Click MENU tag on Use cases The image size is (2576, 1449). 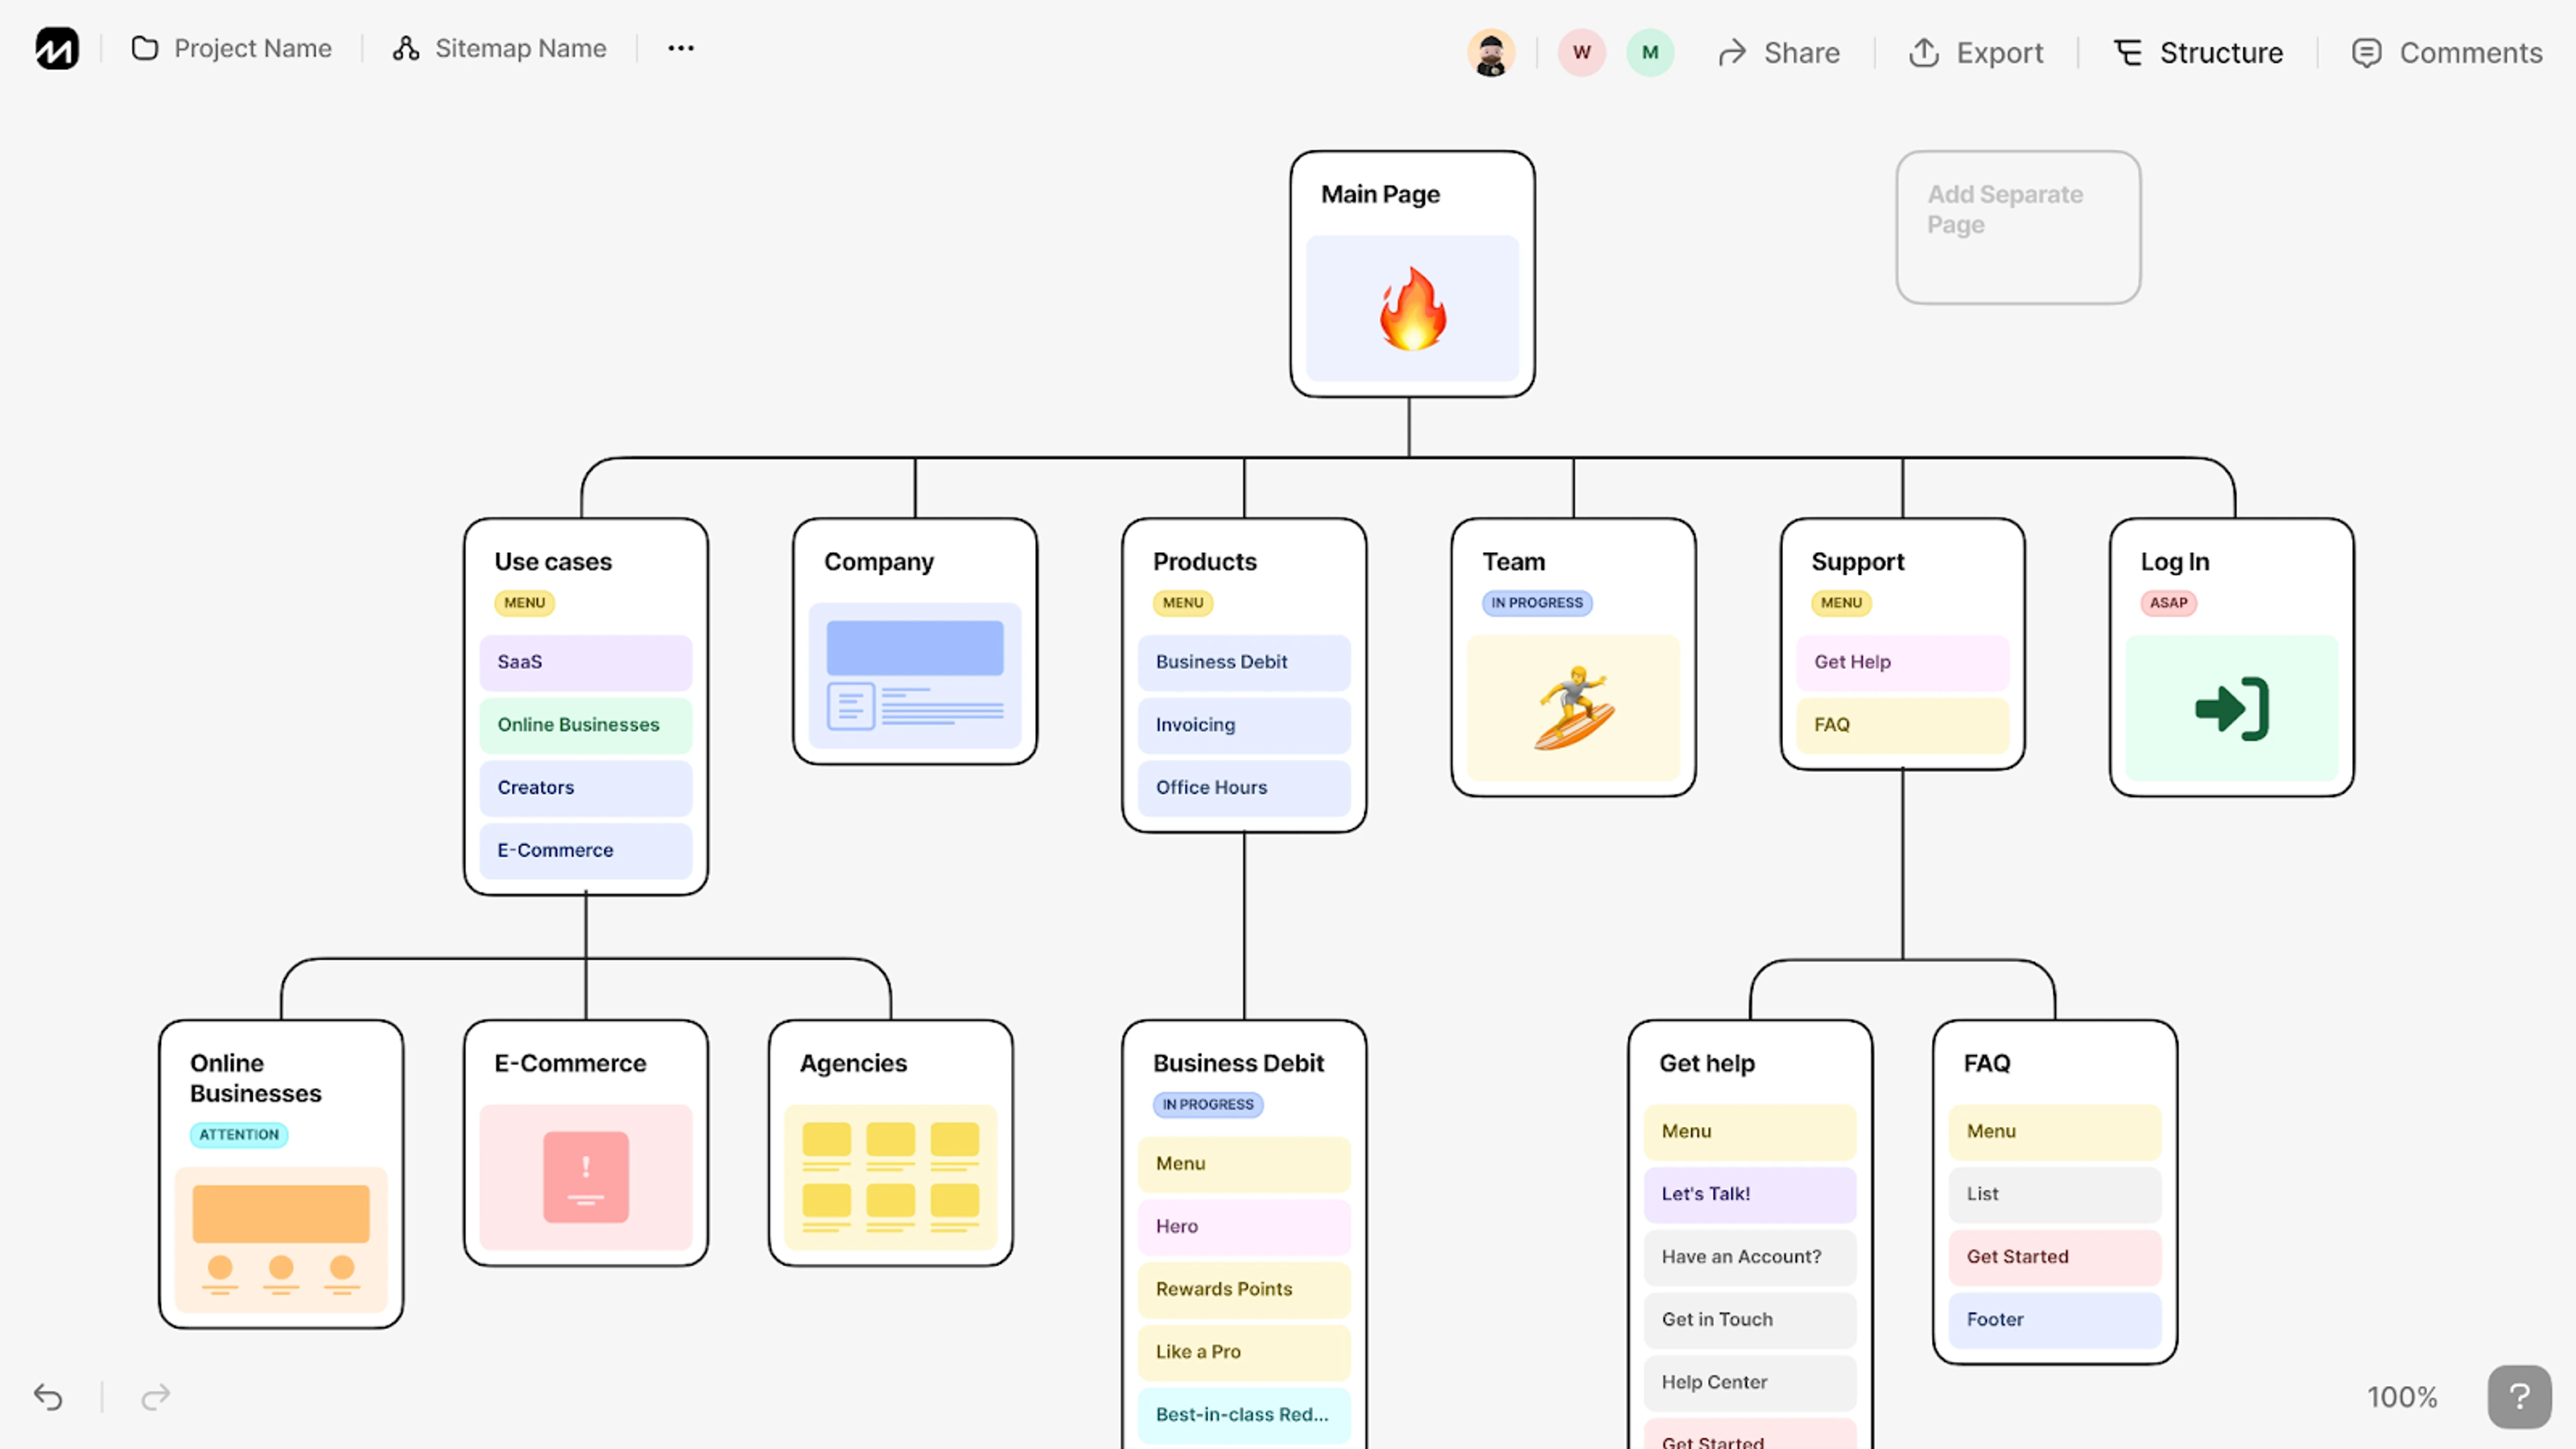[524, 603]
